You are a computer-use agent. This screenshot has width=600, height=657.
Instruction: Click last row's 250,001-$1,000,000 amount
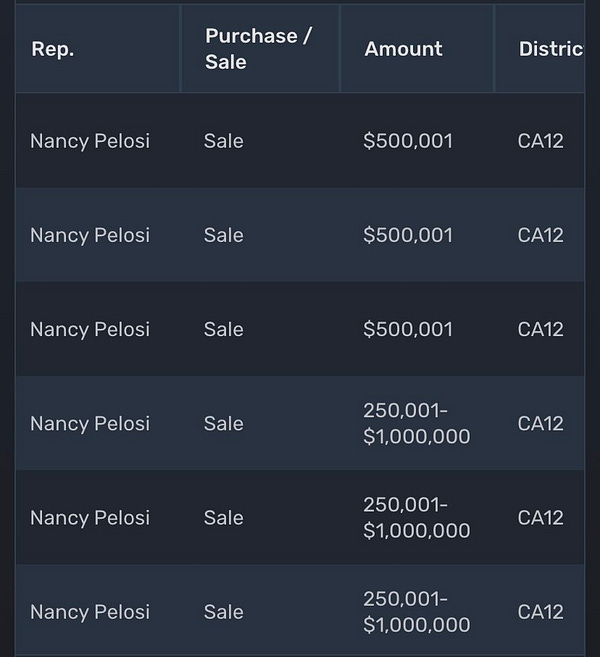[416, 612]
